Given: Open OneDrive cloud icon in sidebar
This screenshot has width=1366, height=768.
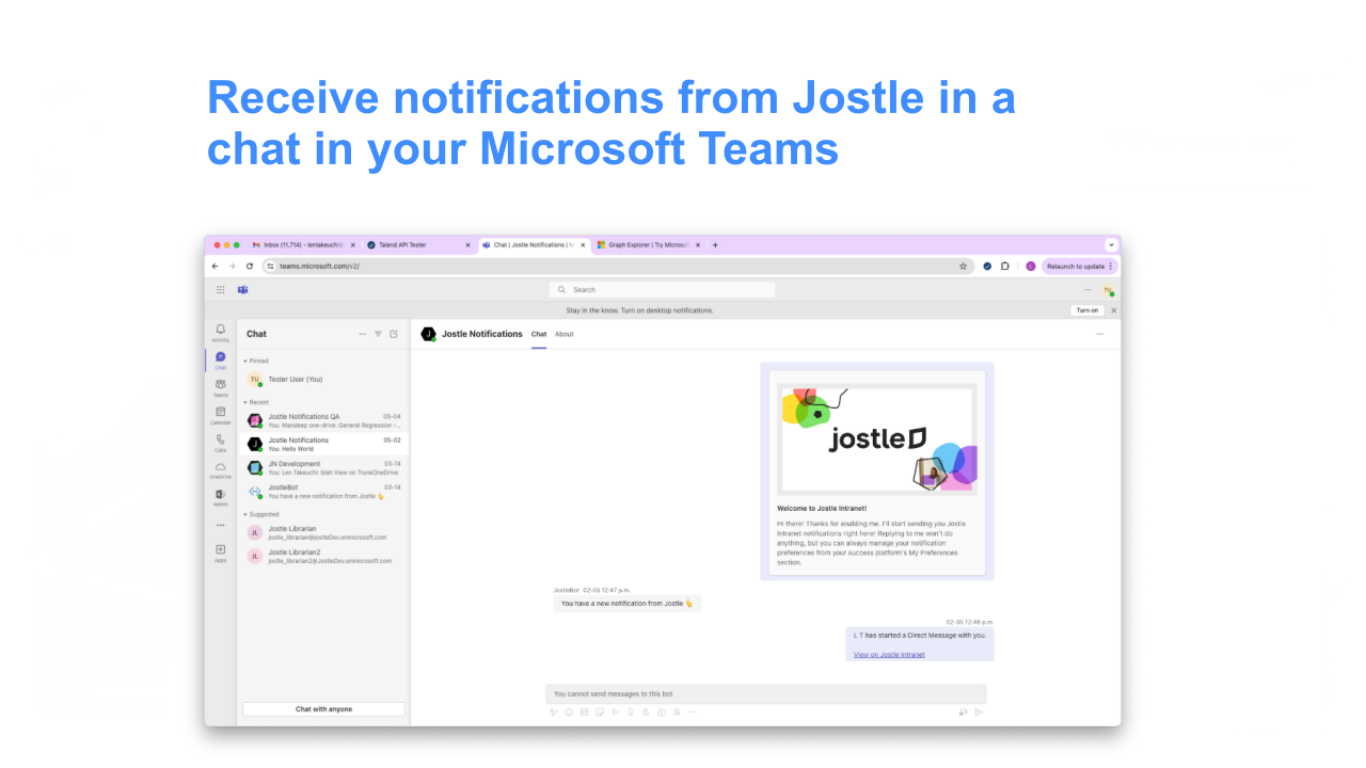Looking at the screenshot, I should tap(220, 469).
